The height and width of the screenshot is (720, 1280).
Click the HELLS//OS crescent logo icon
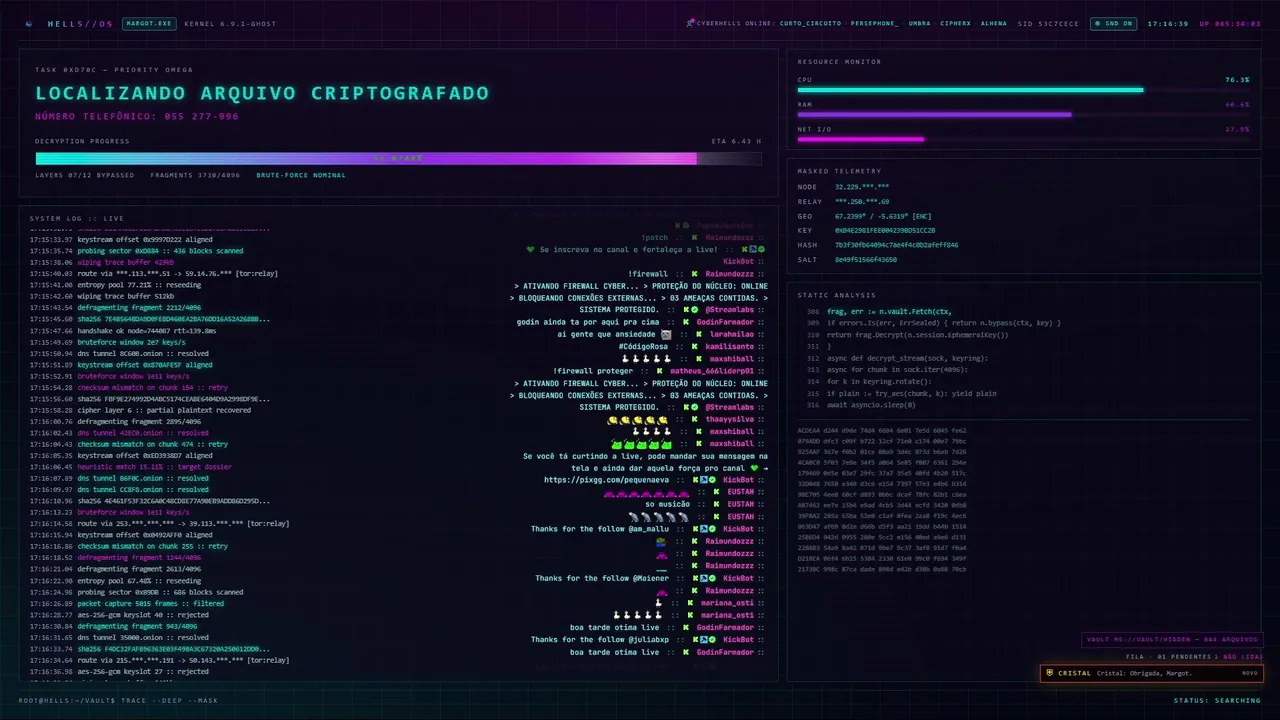[29, 23]
